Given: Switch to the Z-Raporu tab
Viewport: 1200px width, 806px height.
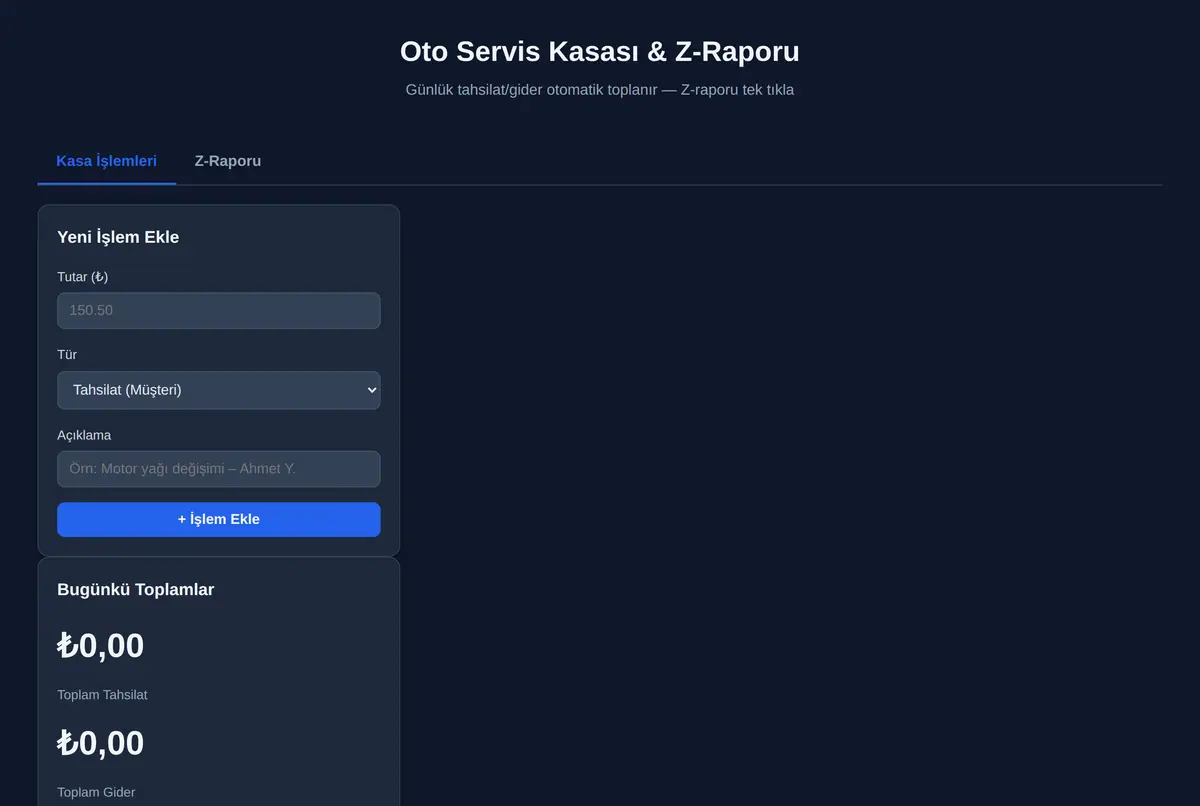Looking at the screenshot, I should point(228,161).
